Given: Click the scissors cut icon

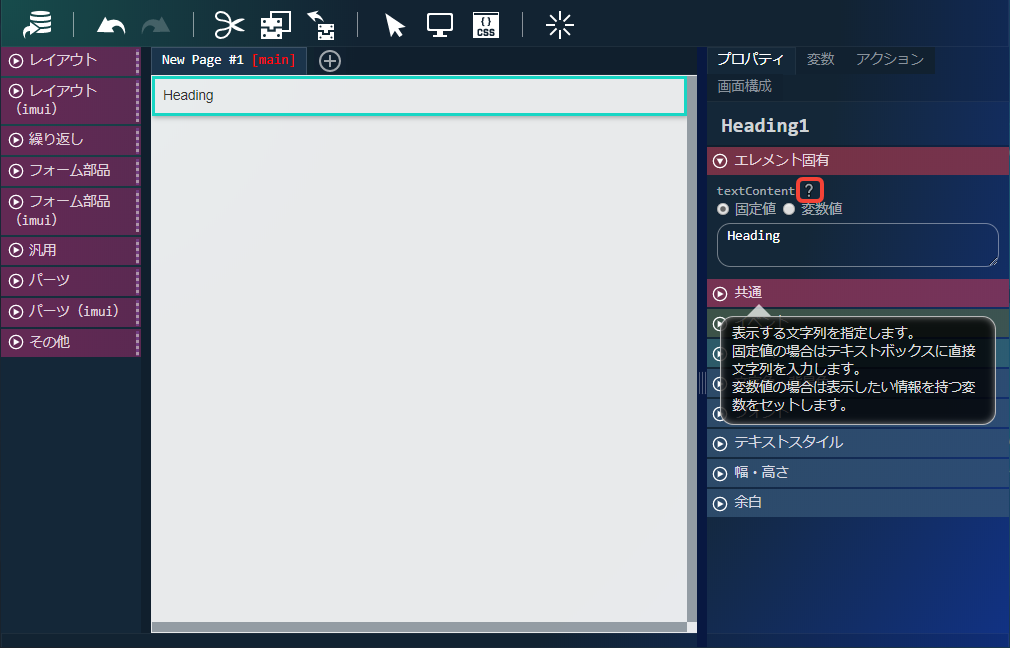Looking at the screenshot, I should click(x=230, y=26).
